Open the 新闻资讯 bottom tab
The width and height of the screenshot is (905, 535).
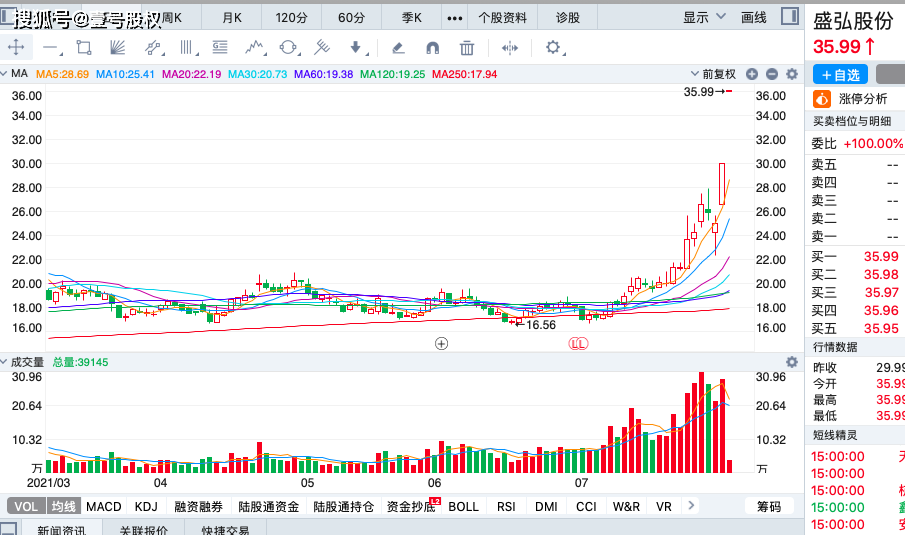[62, 529]
